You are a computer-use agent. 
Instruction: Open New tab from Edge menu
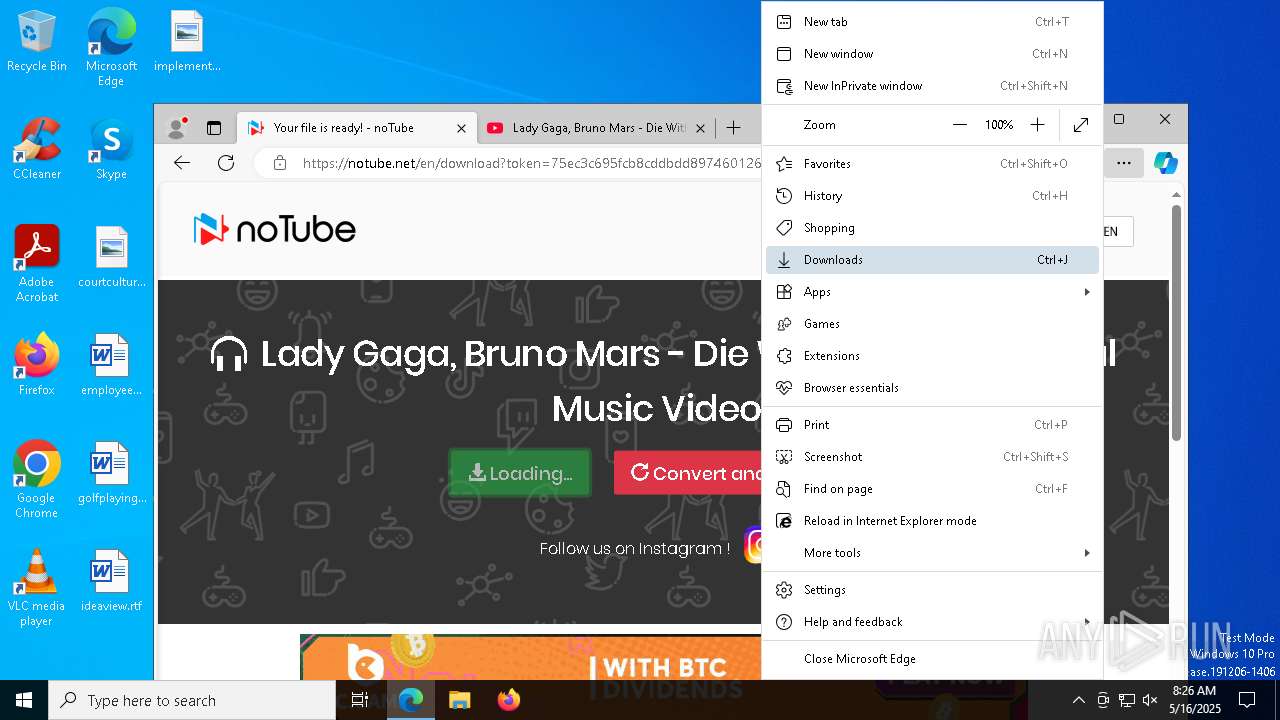point(932,22)
